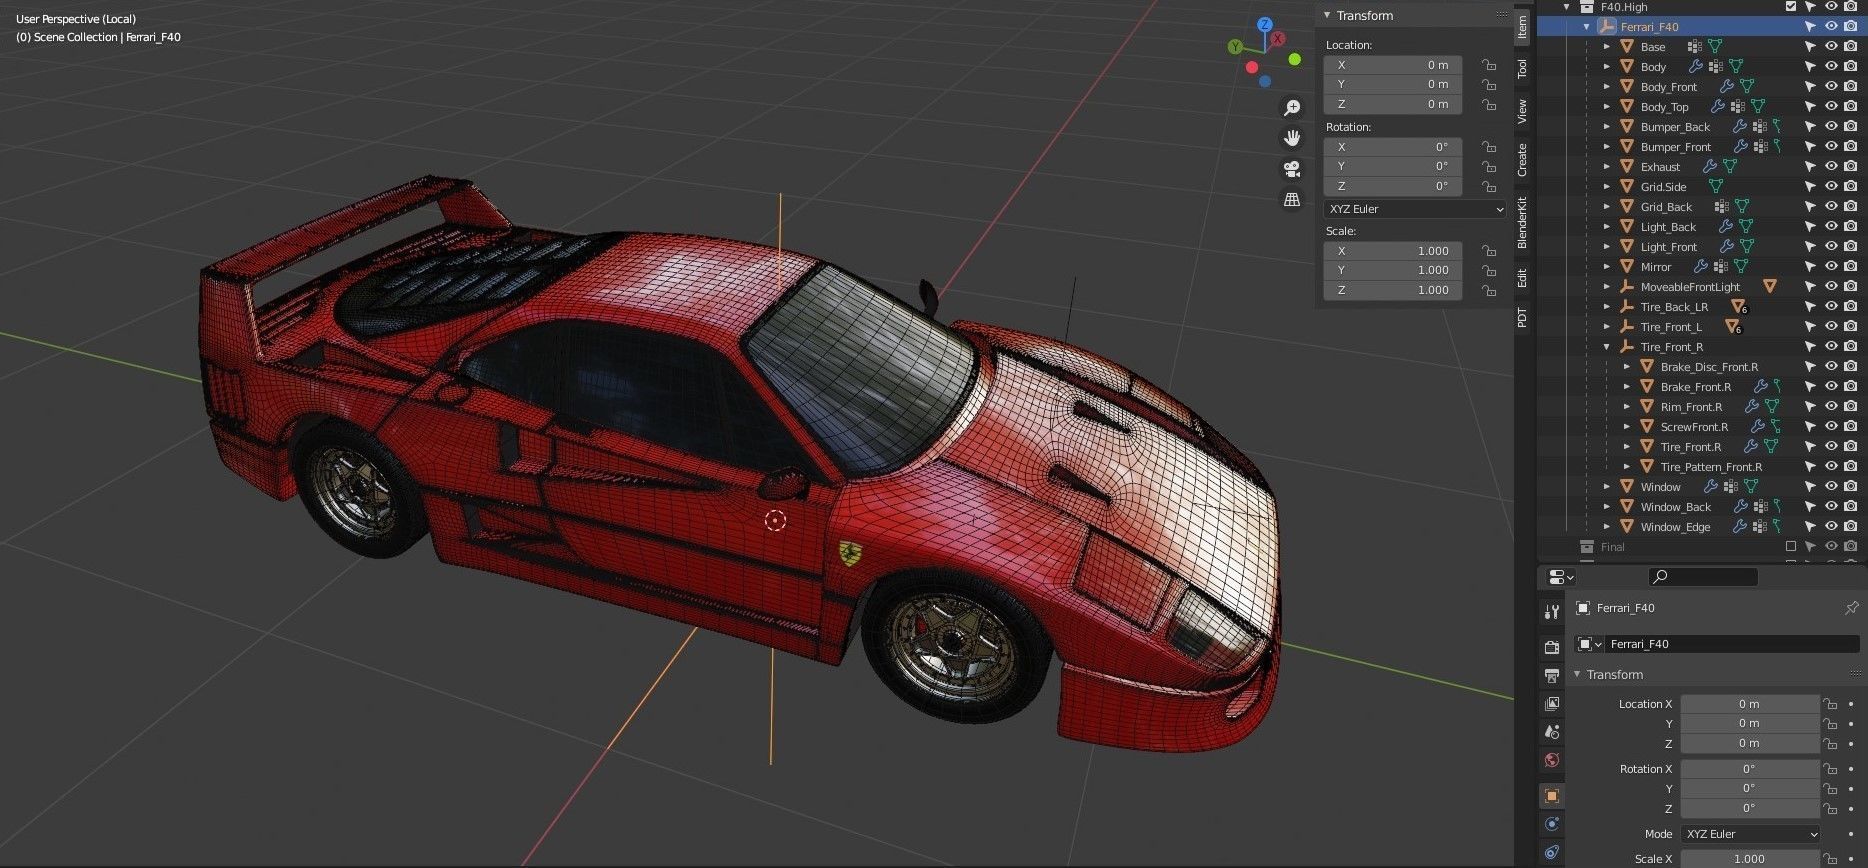Open the Tool properties tab icon
This screenshot has height=868, width=1868.
(x=1552, y=611)
